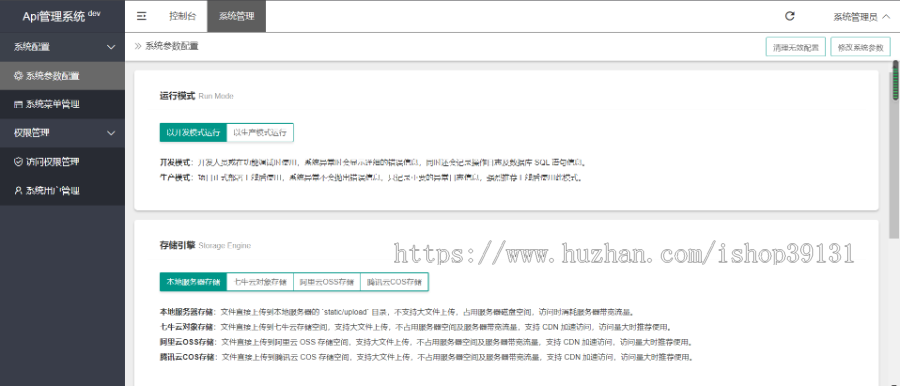Switch to the 系统管理 tab
This screenshot has width=900, height=386.
(x=236, y=16)
